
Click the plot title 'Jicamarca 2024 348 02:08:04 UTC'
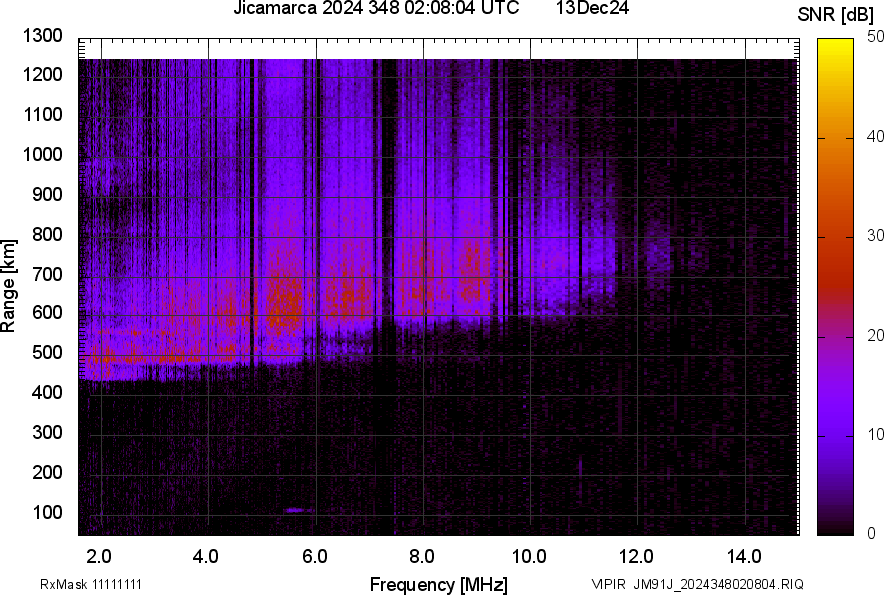pyautogui.click(x=376, y=8)
